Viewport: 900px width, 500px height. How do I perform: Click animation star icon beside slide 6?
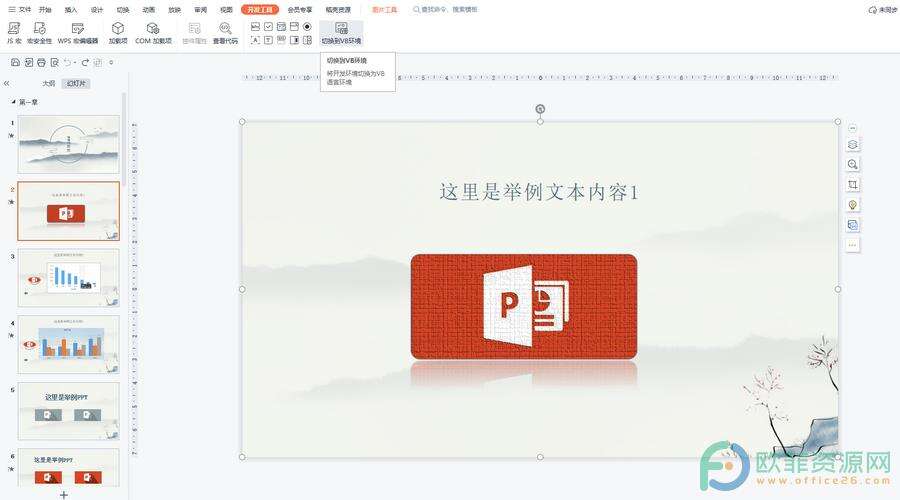(x=11, y=468)
